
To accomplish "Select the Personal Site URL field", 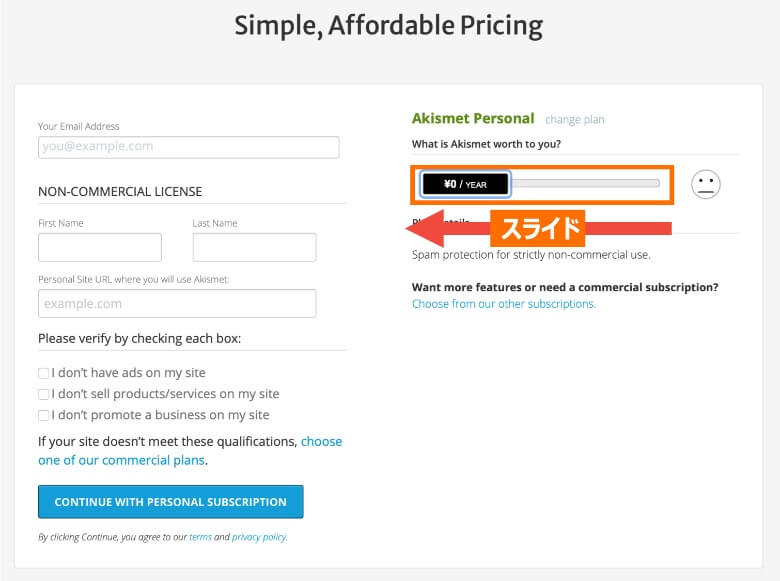I will coord(177,303).
